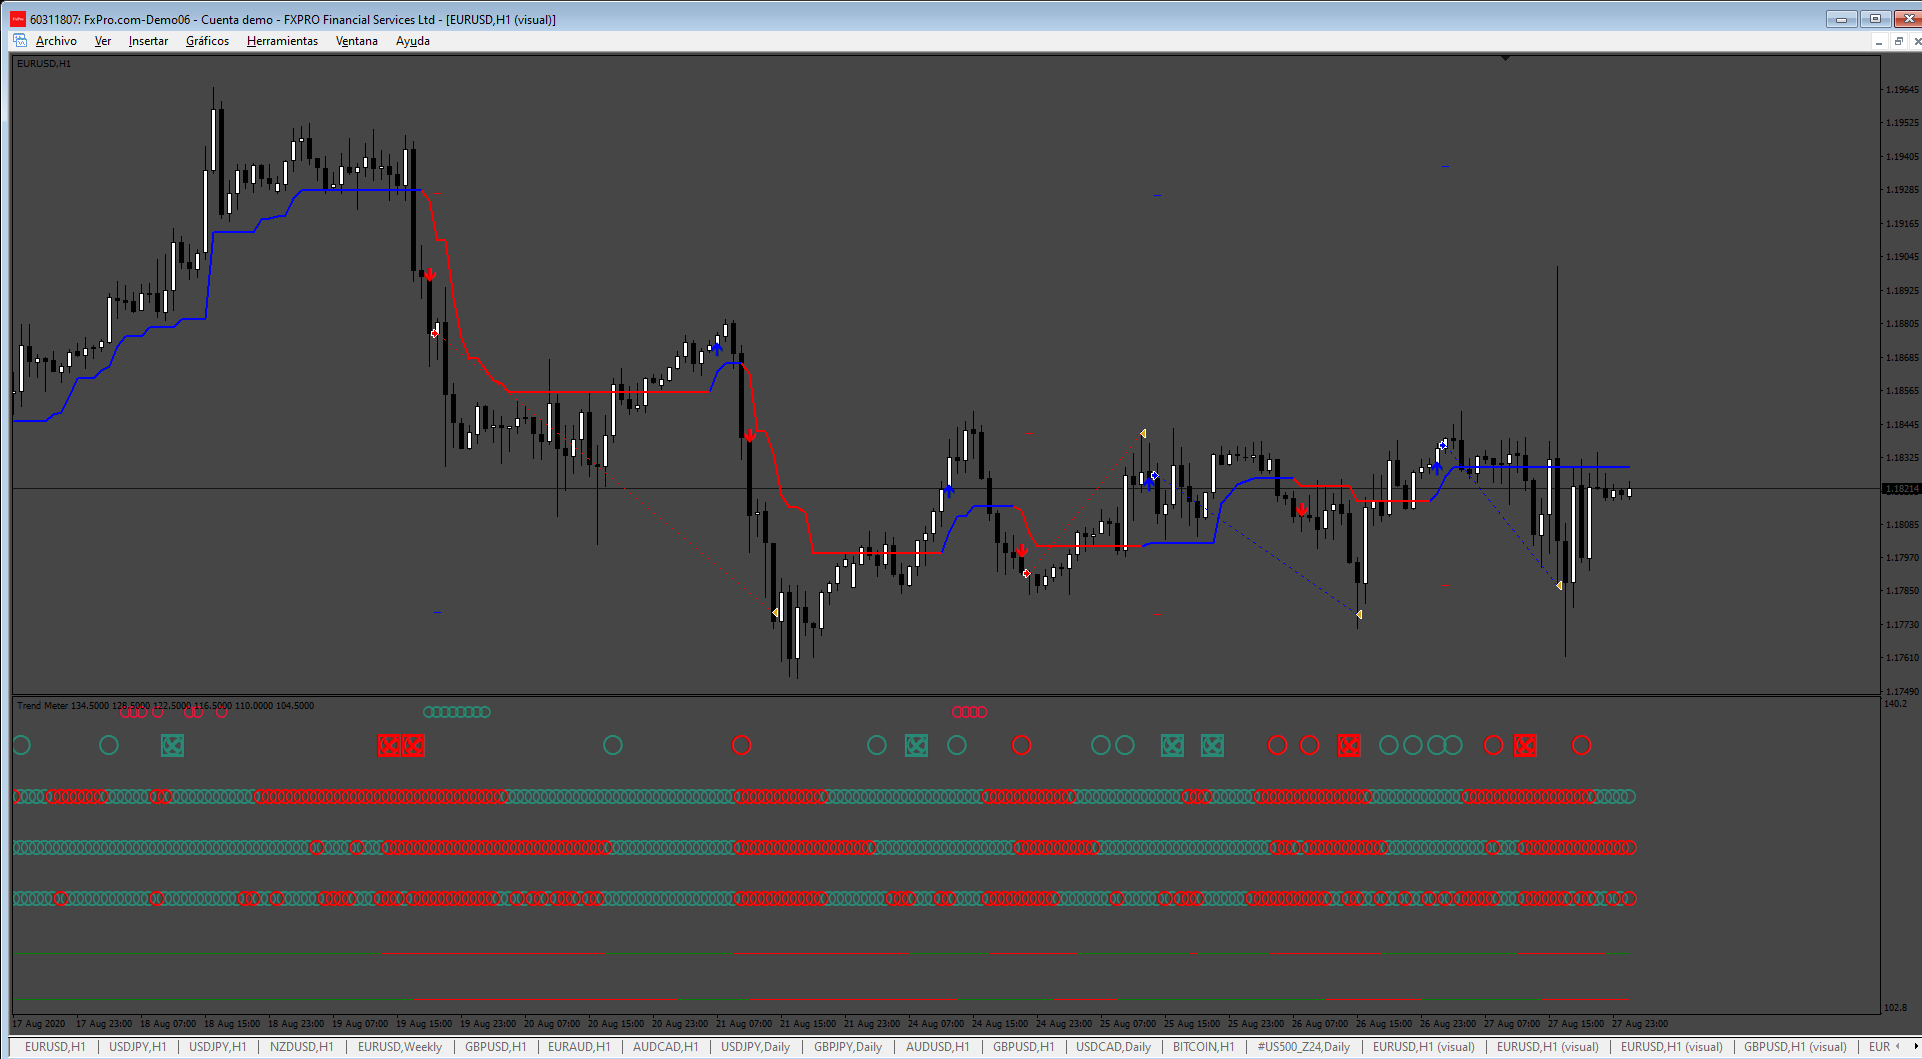This screenshot has width=1922, height=1059.
Task: Click the EURUSD,H1 chart label
Action: click(x=44, y=64)
